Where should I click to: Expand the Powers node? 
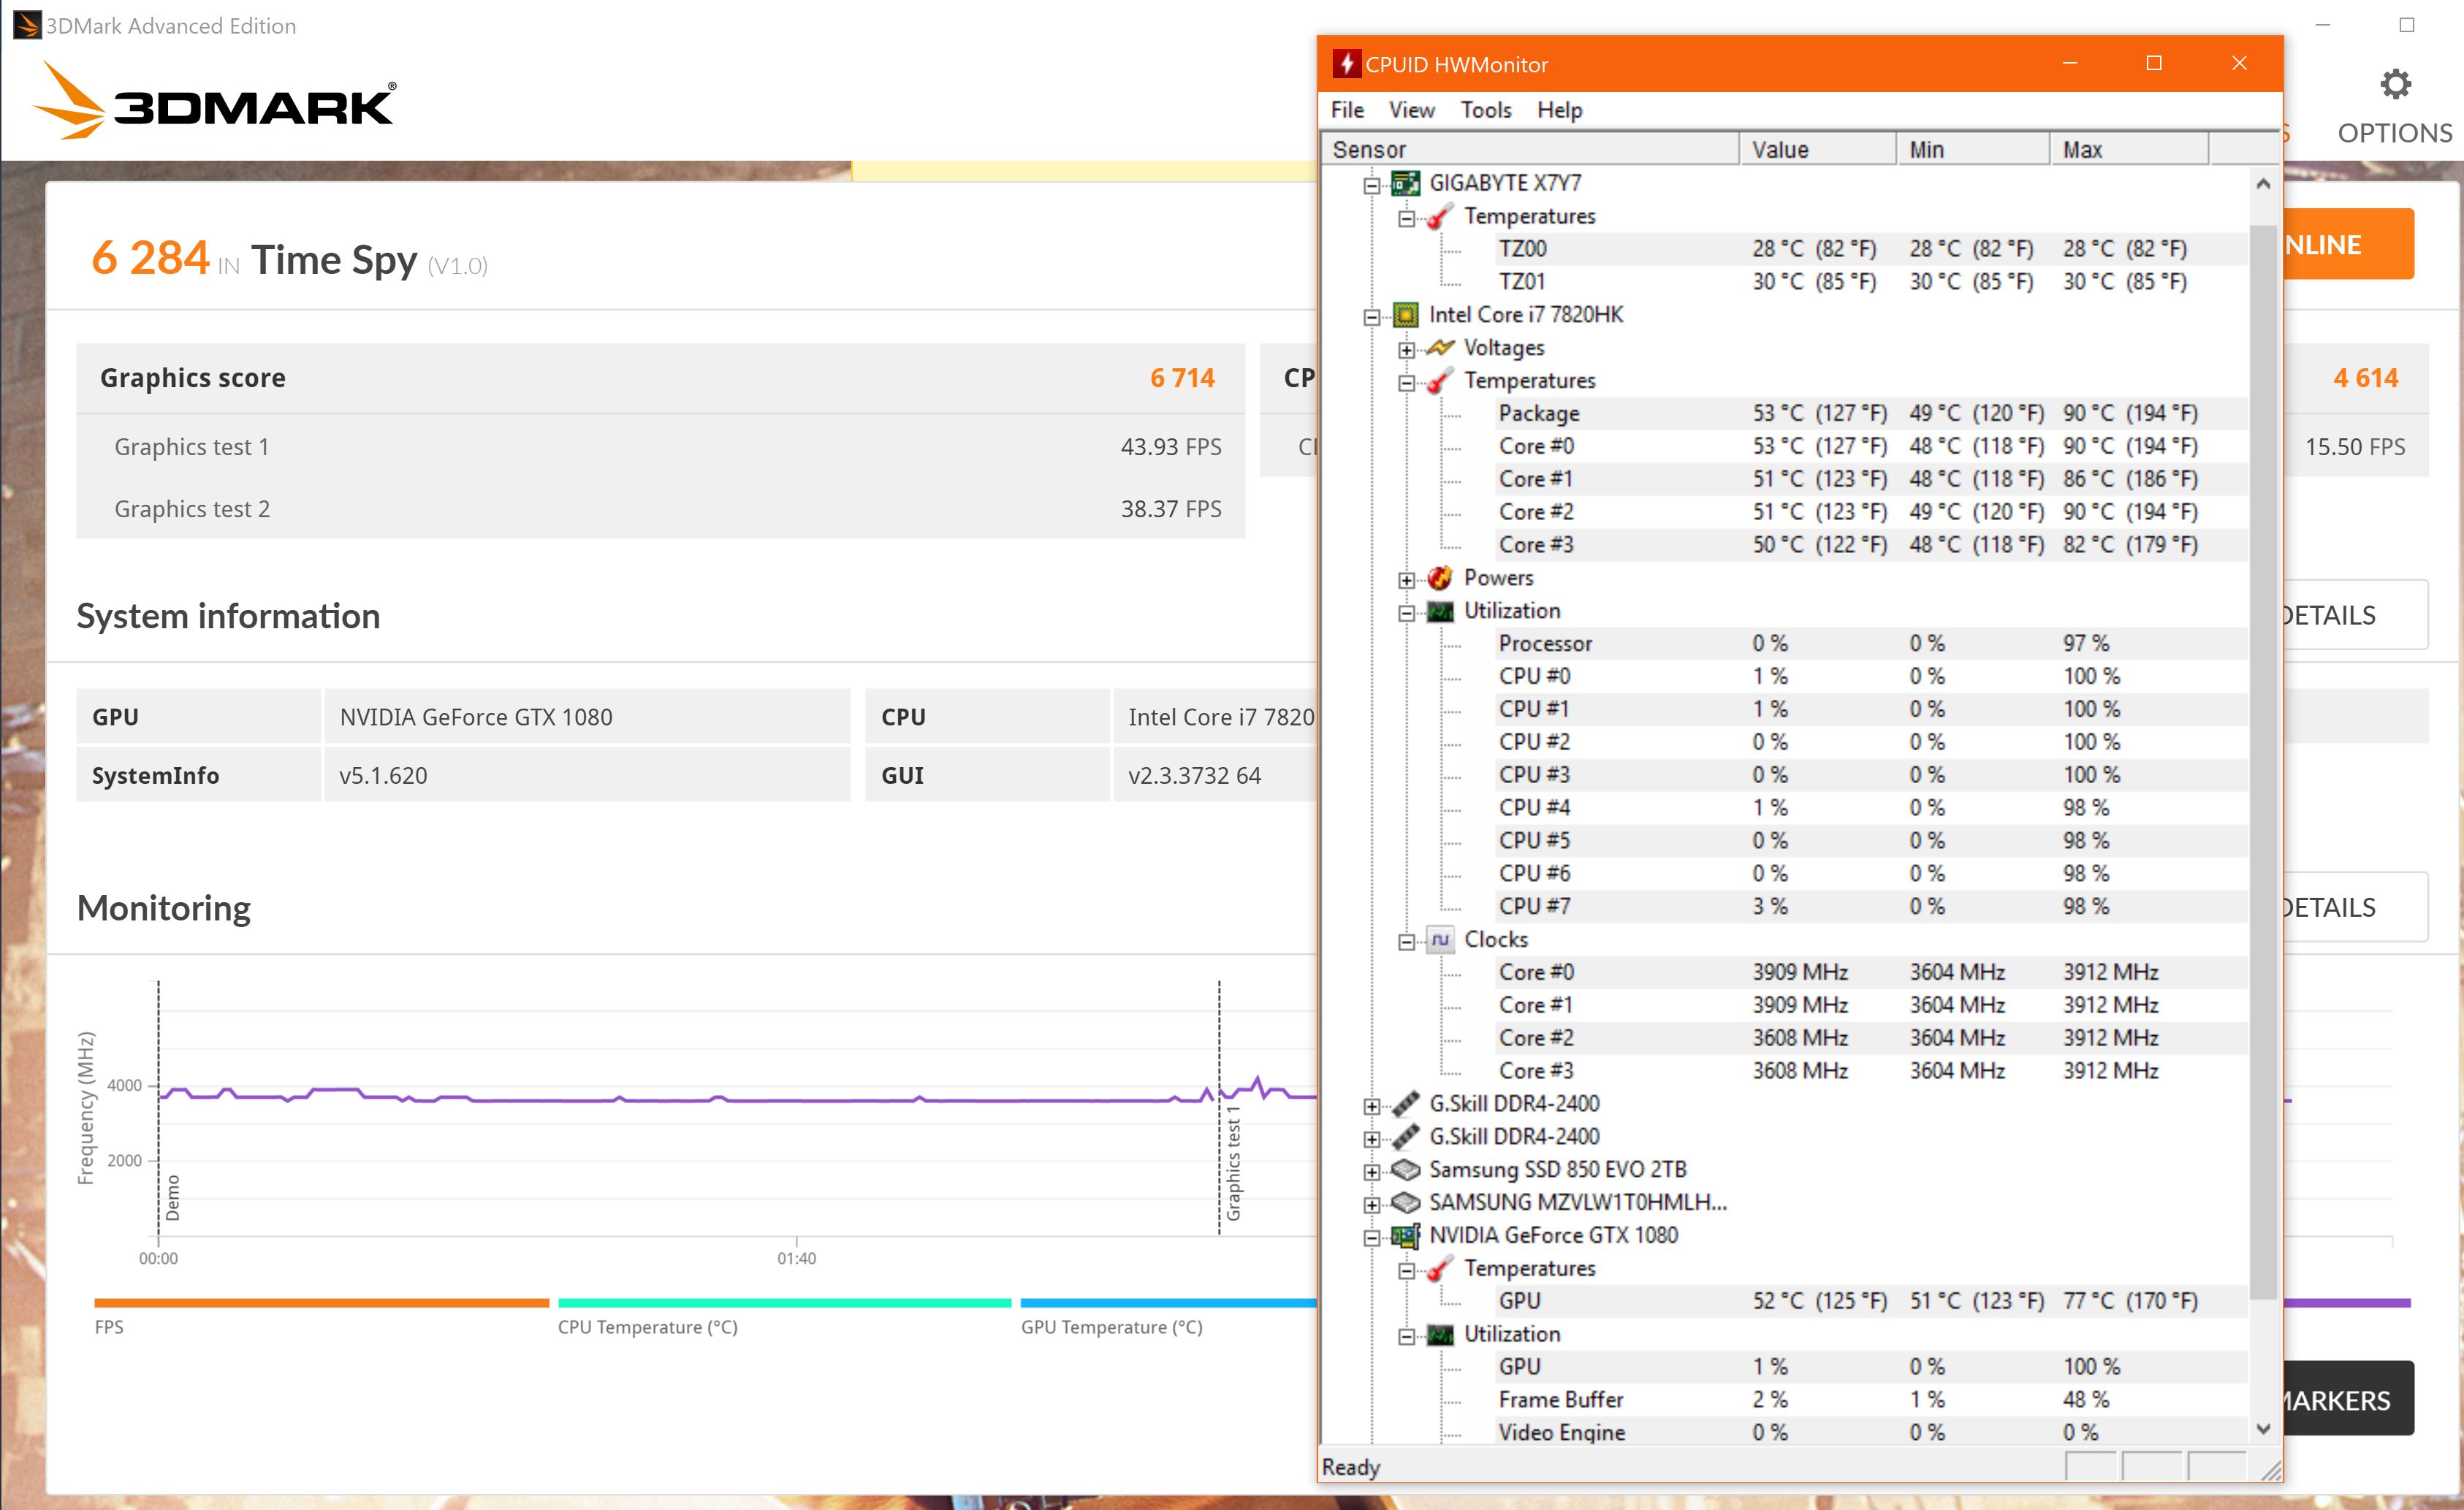pos(1406,580)
